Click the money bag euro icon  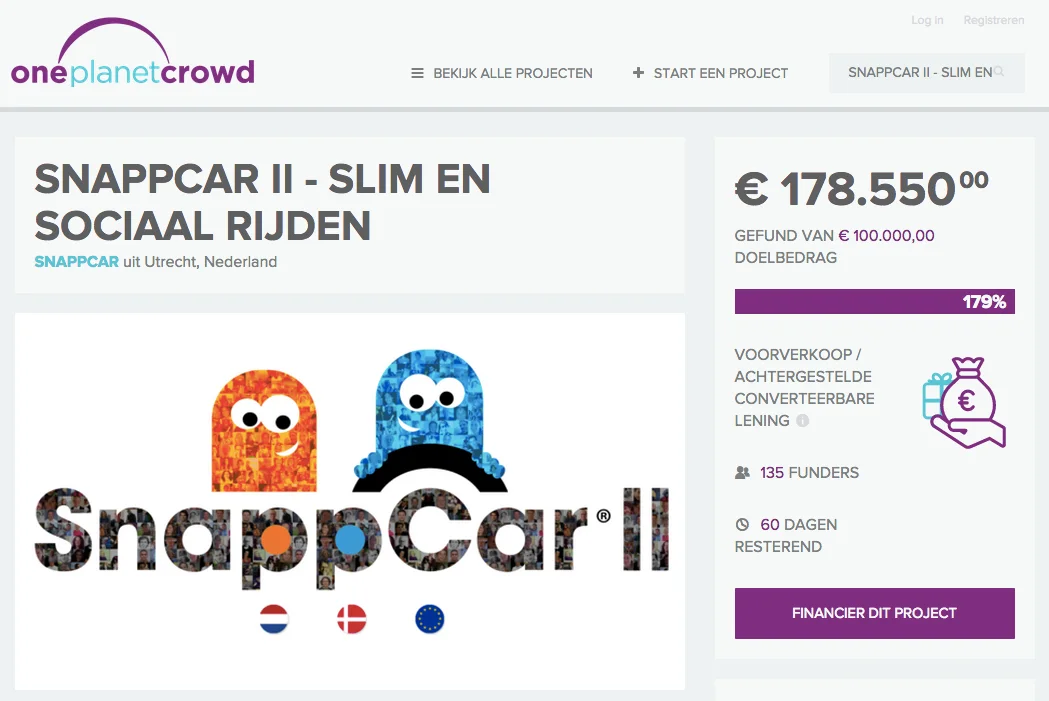point(964,402)
